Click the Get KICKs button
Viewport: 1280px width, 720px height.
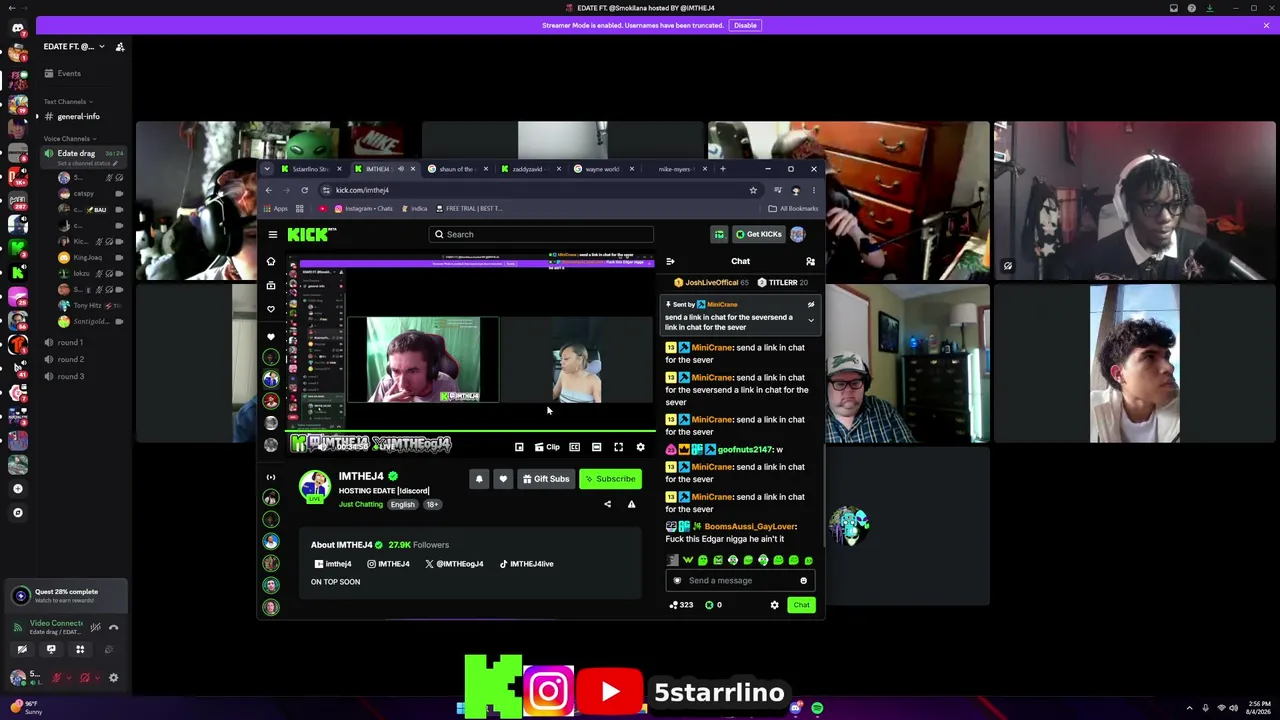[x=759, y=234]
